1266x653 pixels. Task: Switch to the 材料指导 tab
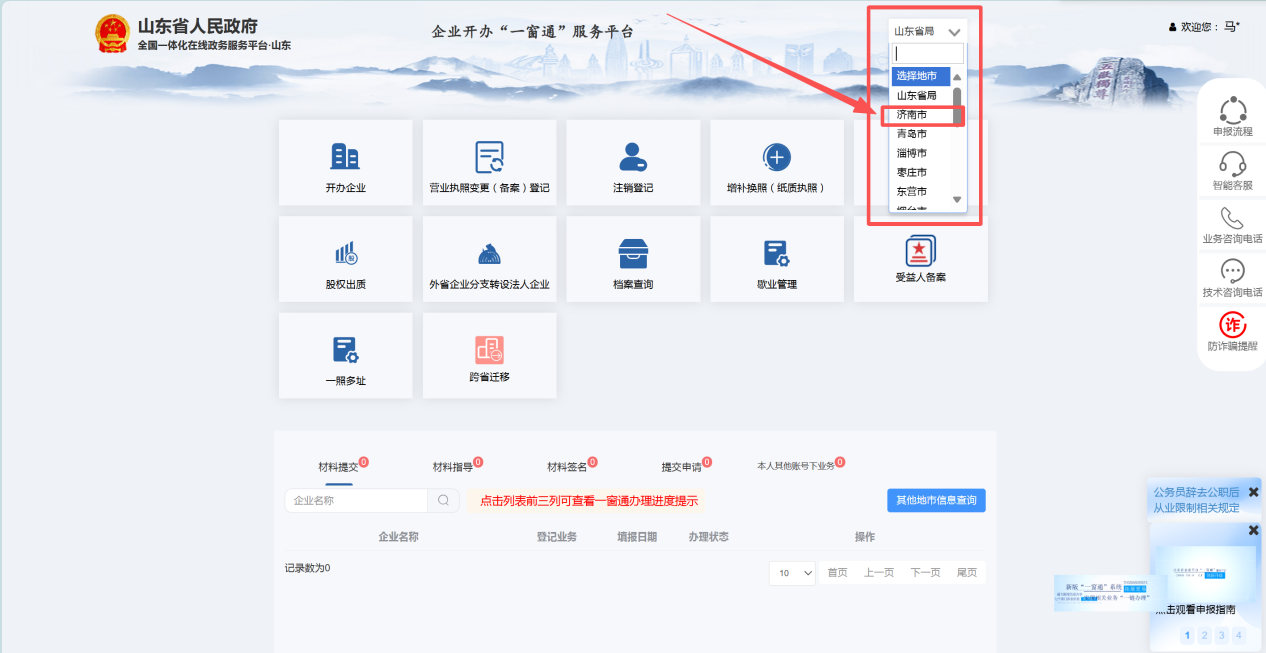pyautogui.click(x=456, y=467)
